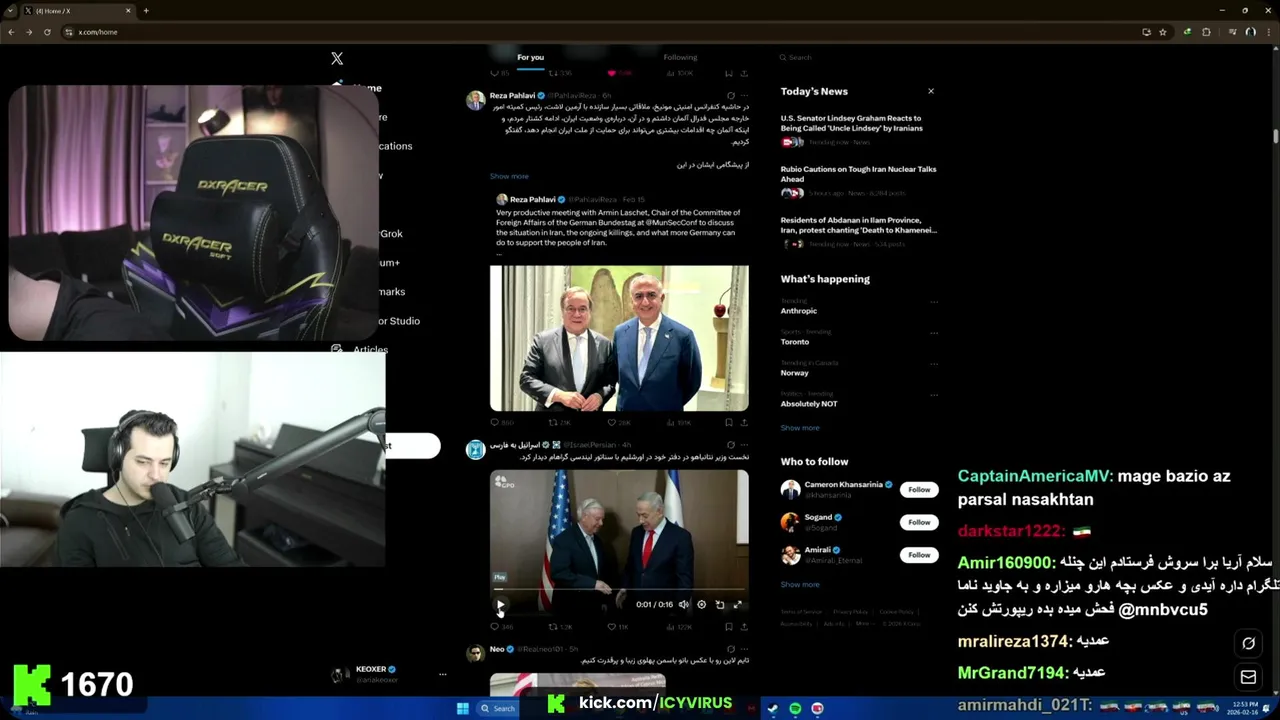This screenshot has height=720, width=1280.
Task: Open the Toronto trending topic
Action: 795,342
